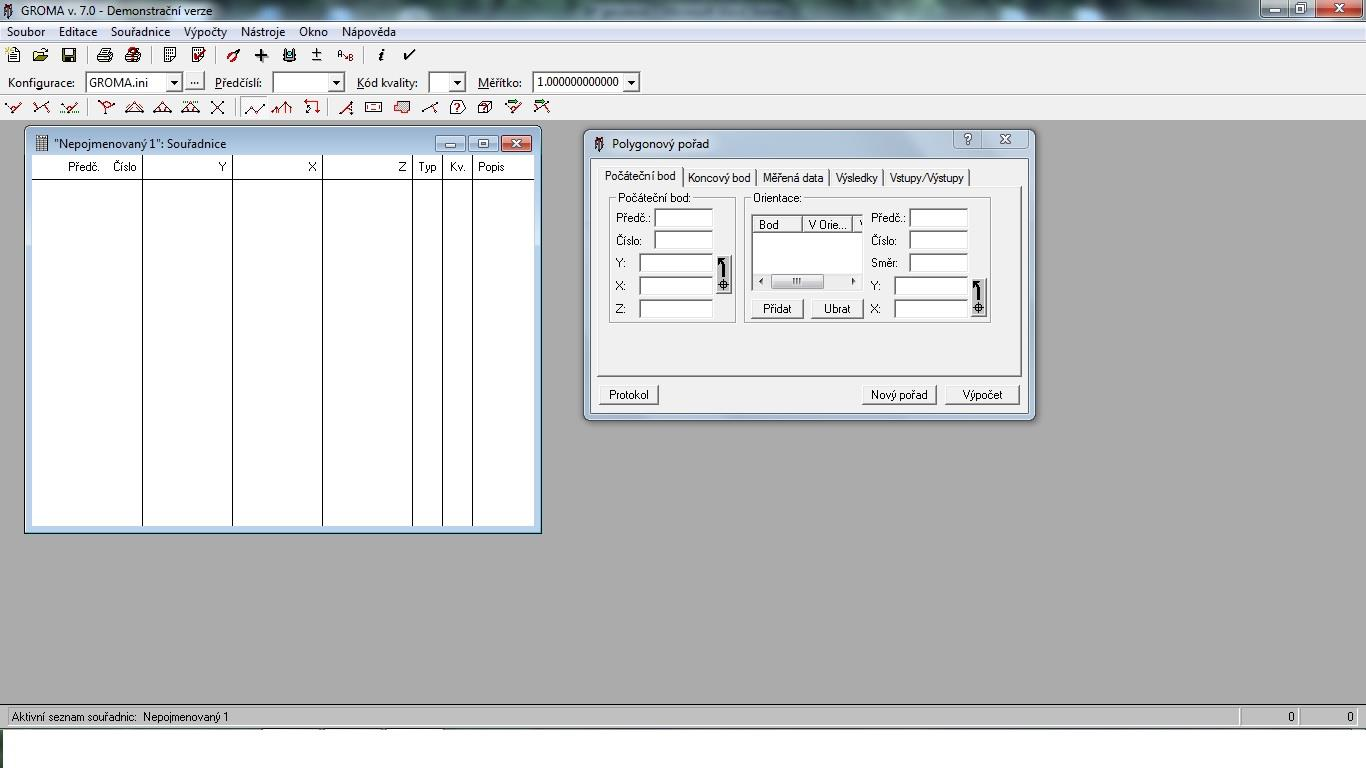The image size is (1366, 768).
Task: Open the Měřítko dropdown
Action: [631, 82]
